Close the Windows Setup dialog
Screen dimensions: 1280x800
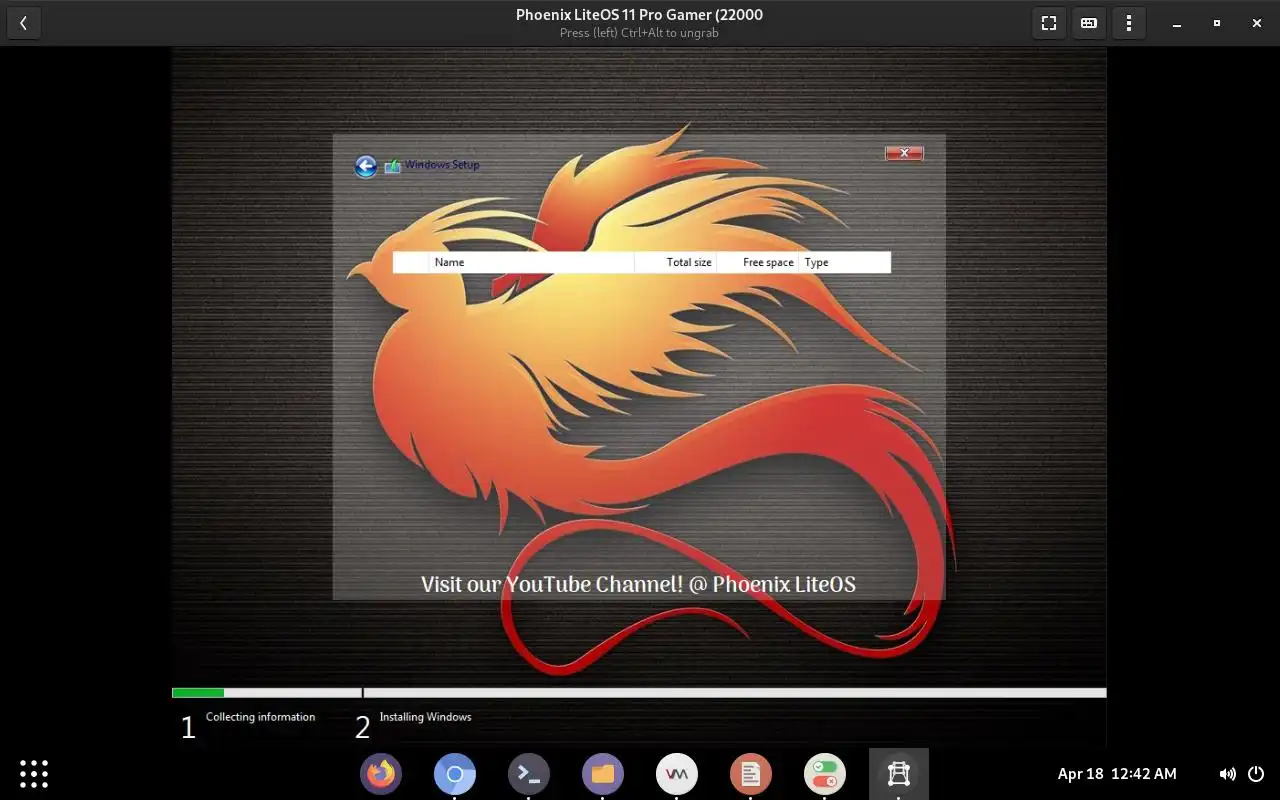tap(904, 153)
